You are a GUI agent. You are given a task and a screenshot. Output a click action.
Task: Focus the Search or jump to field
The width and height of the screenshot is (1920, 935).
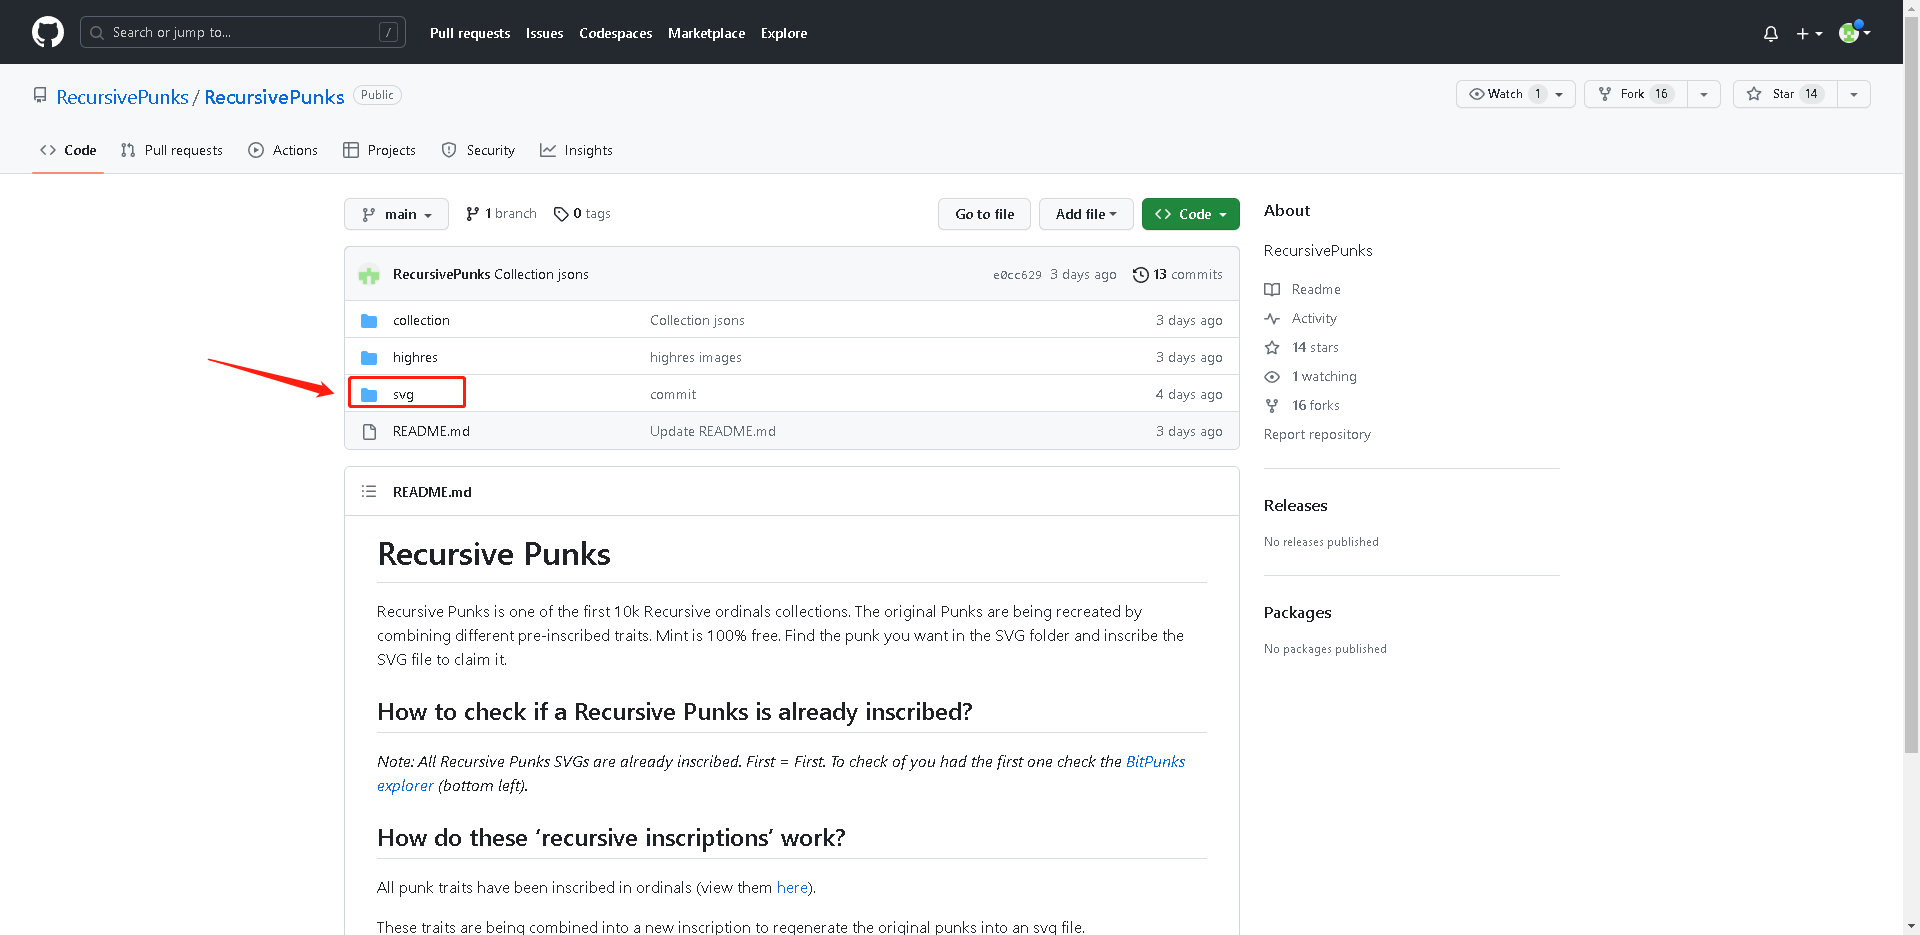coord(240,32)
